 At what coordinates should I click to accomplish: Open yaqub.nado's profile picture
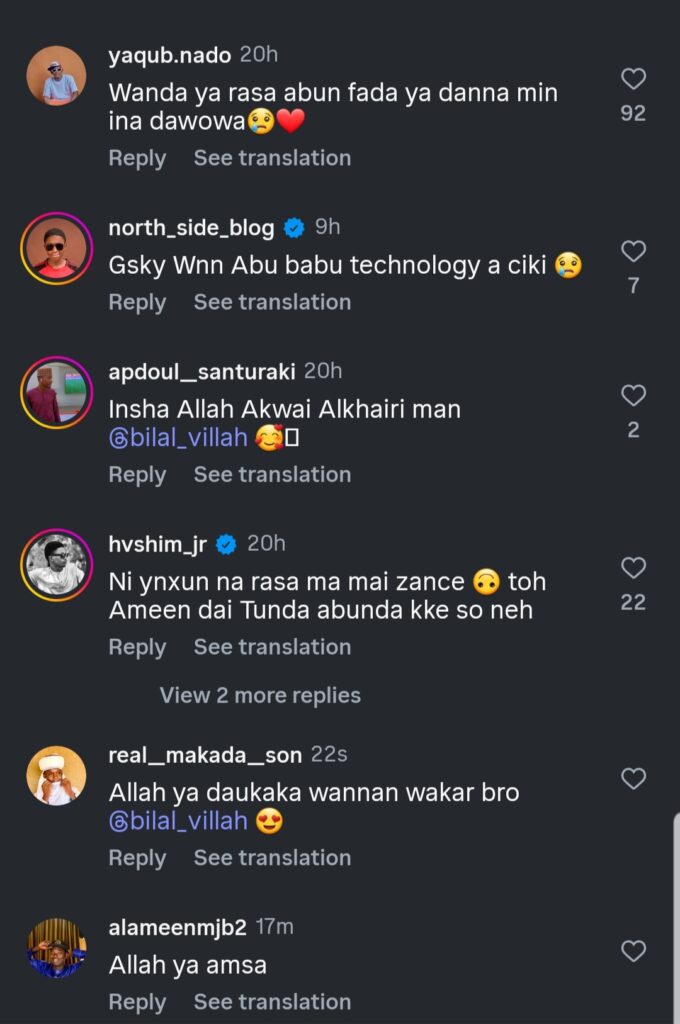(56, 75)
